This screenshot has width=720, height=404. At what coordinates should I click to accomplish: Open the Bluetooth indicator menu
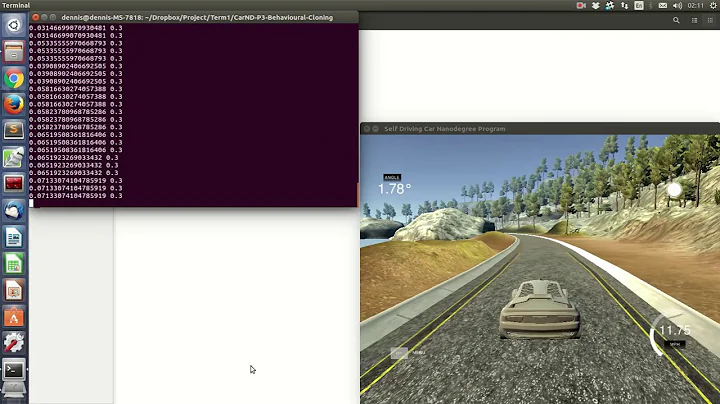651,6
